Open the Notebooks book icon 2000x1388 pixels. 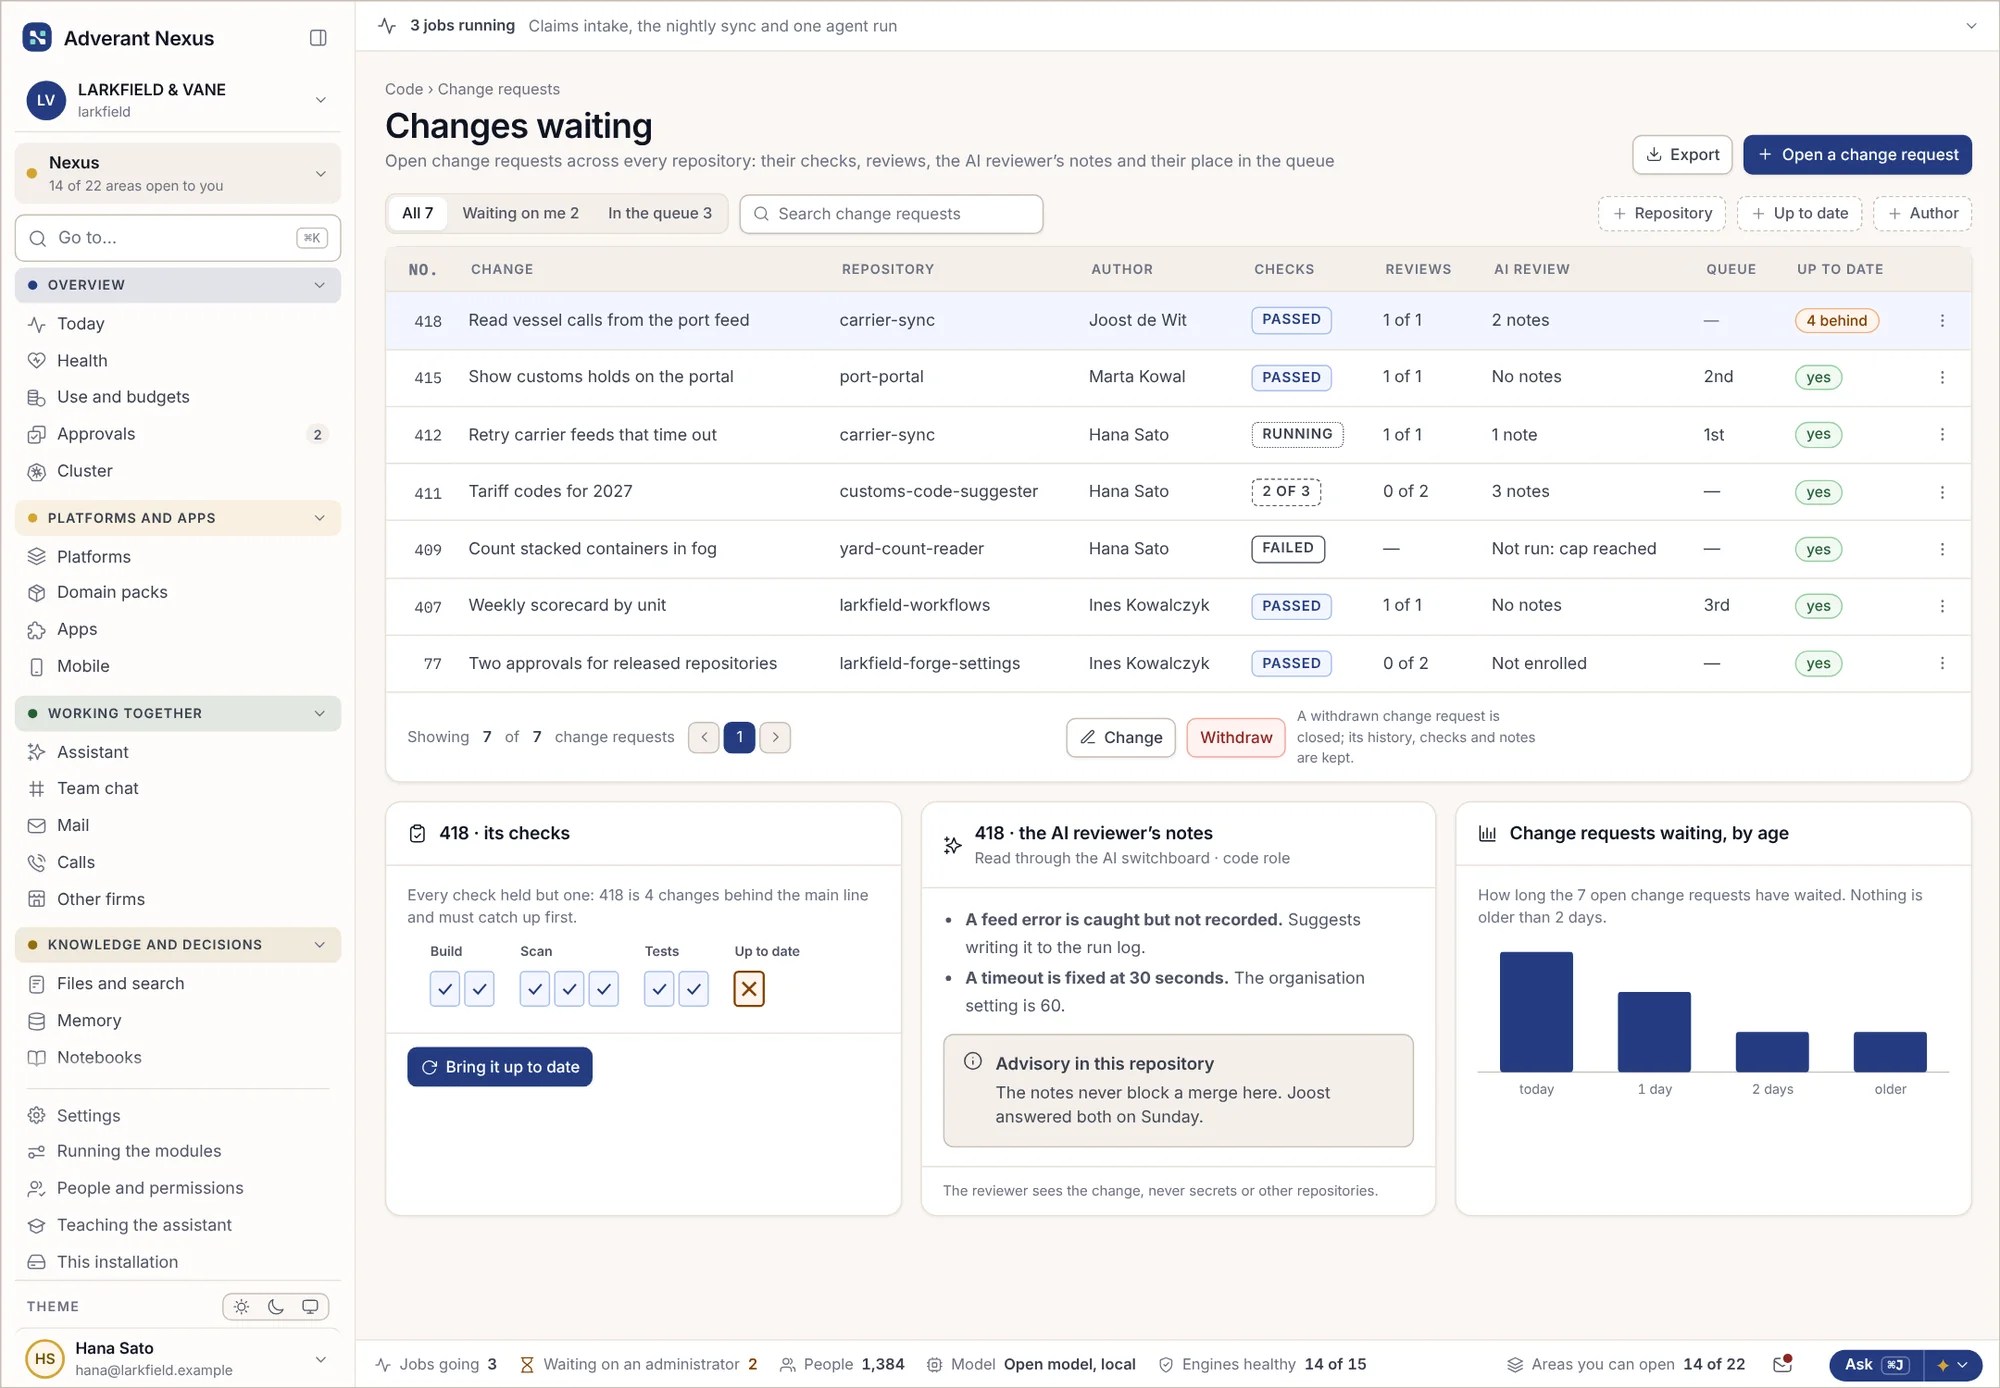pos(37,1058)
